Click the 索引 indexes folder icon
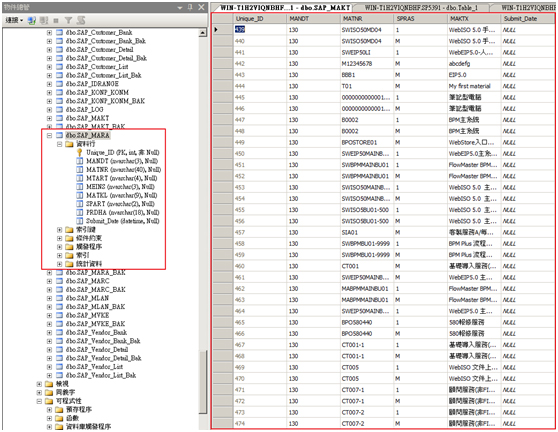The width and height of the screenshot is (558, 432). pos(69,255)
